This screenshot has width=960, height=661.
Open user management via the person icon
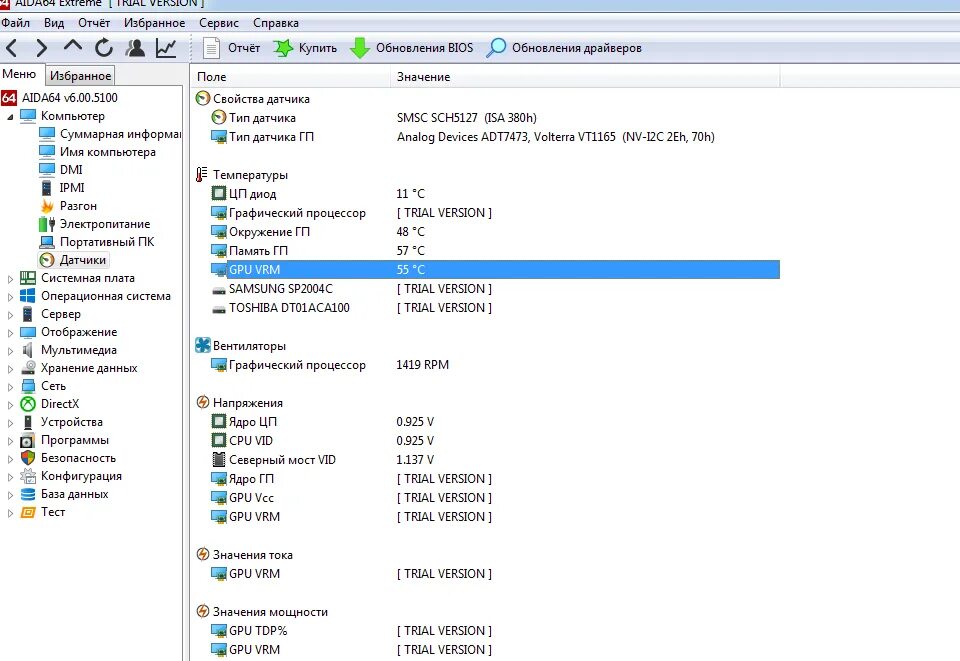click(135, 48)
